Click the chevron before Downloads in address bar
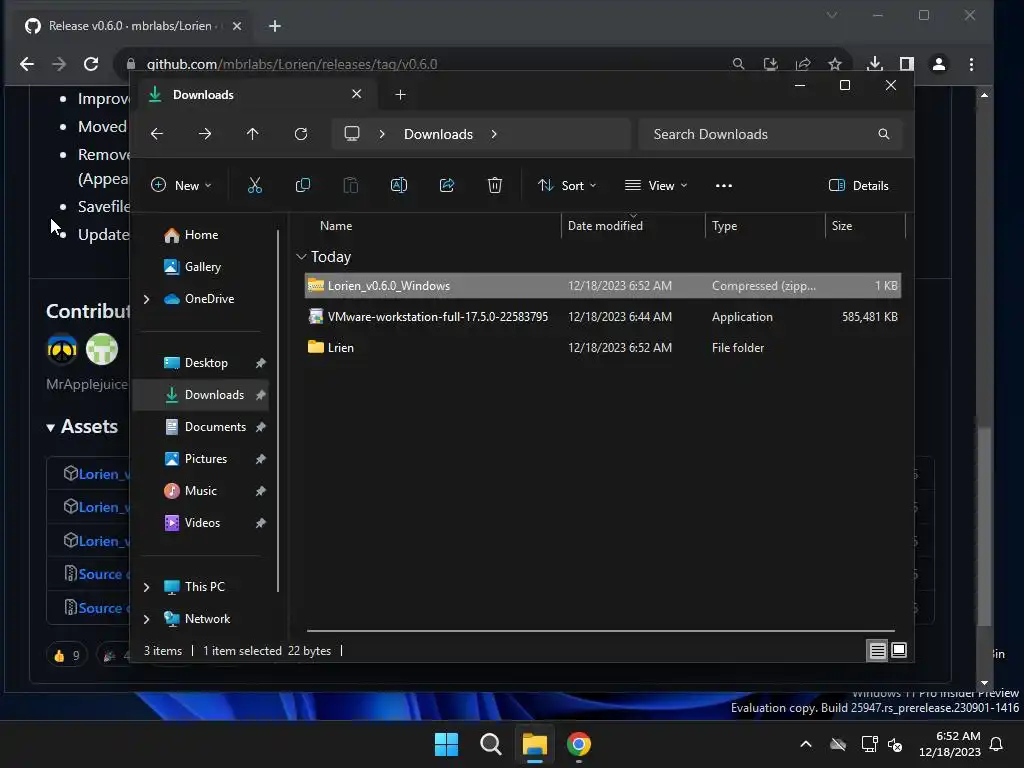This screenshot has width=1024, height=768. pos(382,134)
